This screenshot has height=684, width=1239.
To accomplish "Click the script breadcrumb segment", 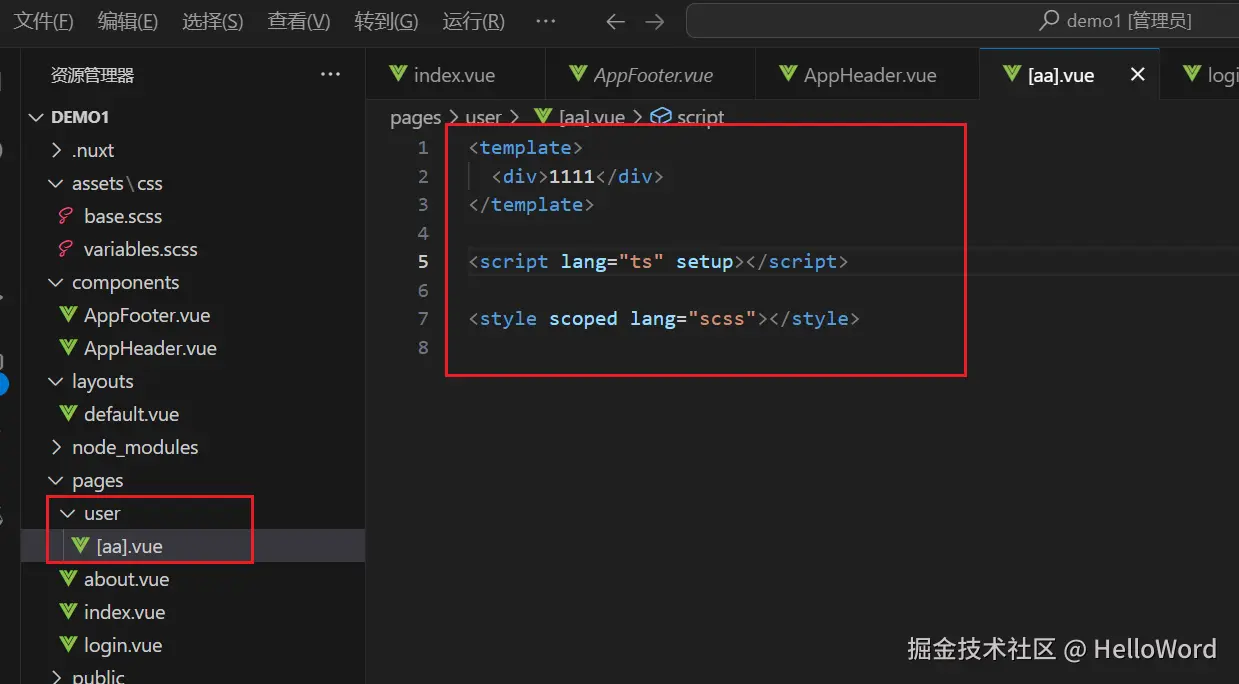I will tap(700, 117).
